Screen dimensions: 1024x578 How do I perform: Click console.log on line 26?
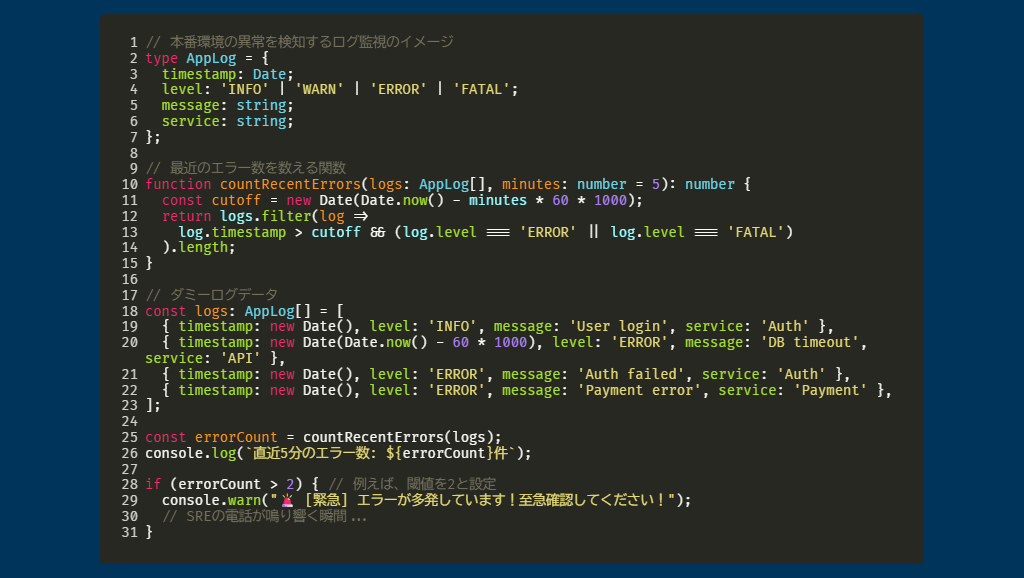pyautogui.click(x=190, y=453)
